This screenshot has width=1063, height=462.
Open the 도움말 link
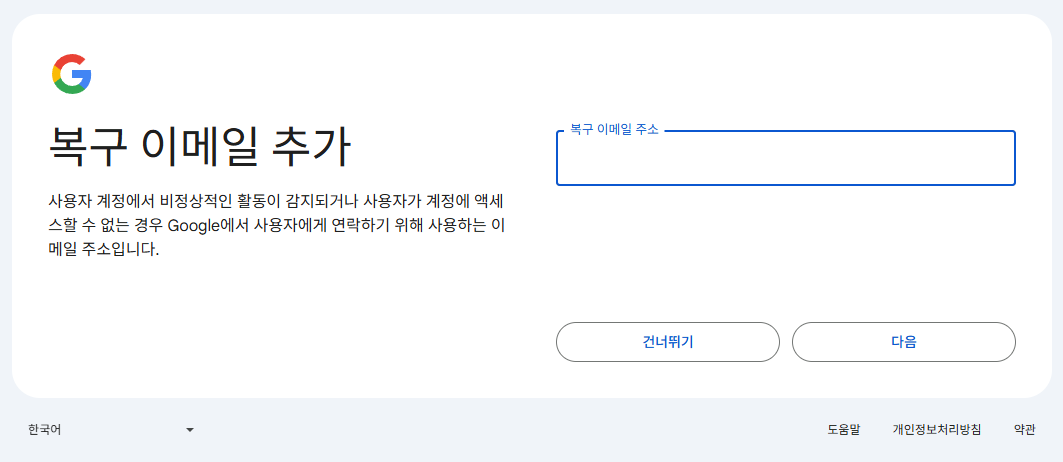pyautogui.click(x=843, y=429)
